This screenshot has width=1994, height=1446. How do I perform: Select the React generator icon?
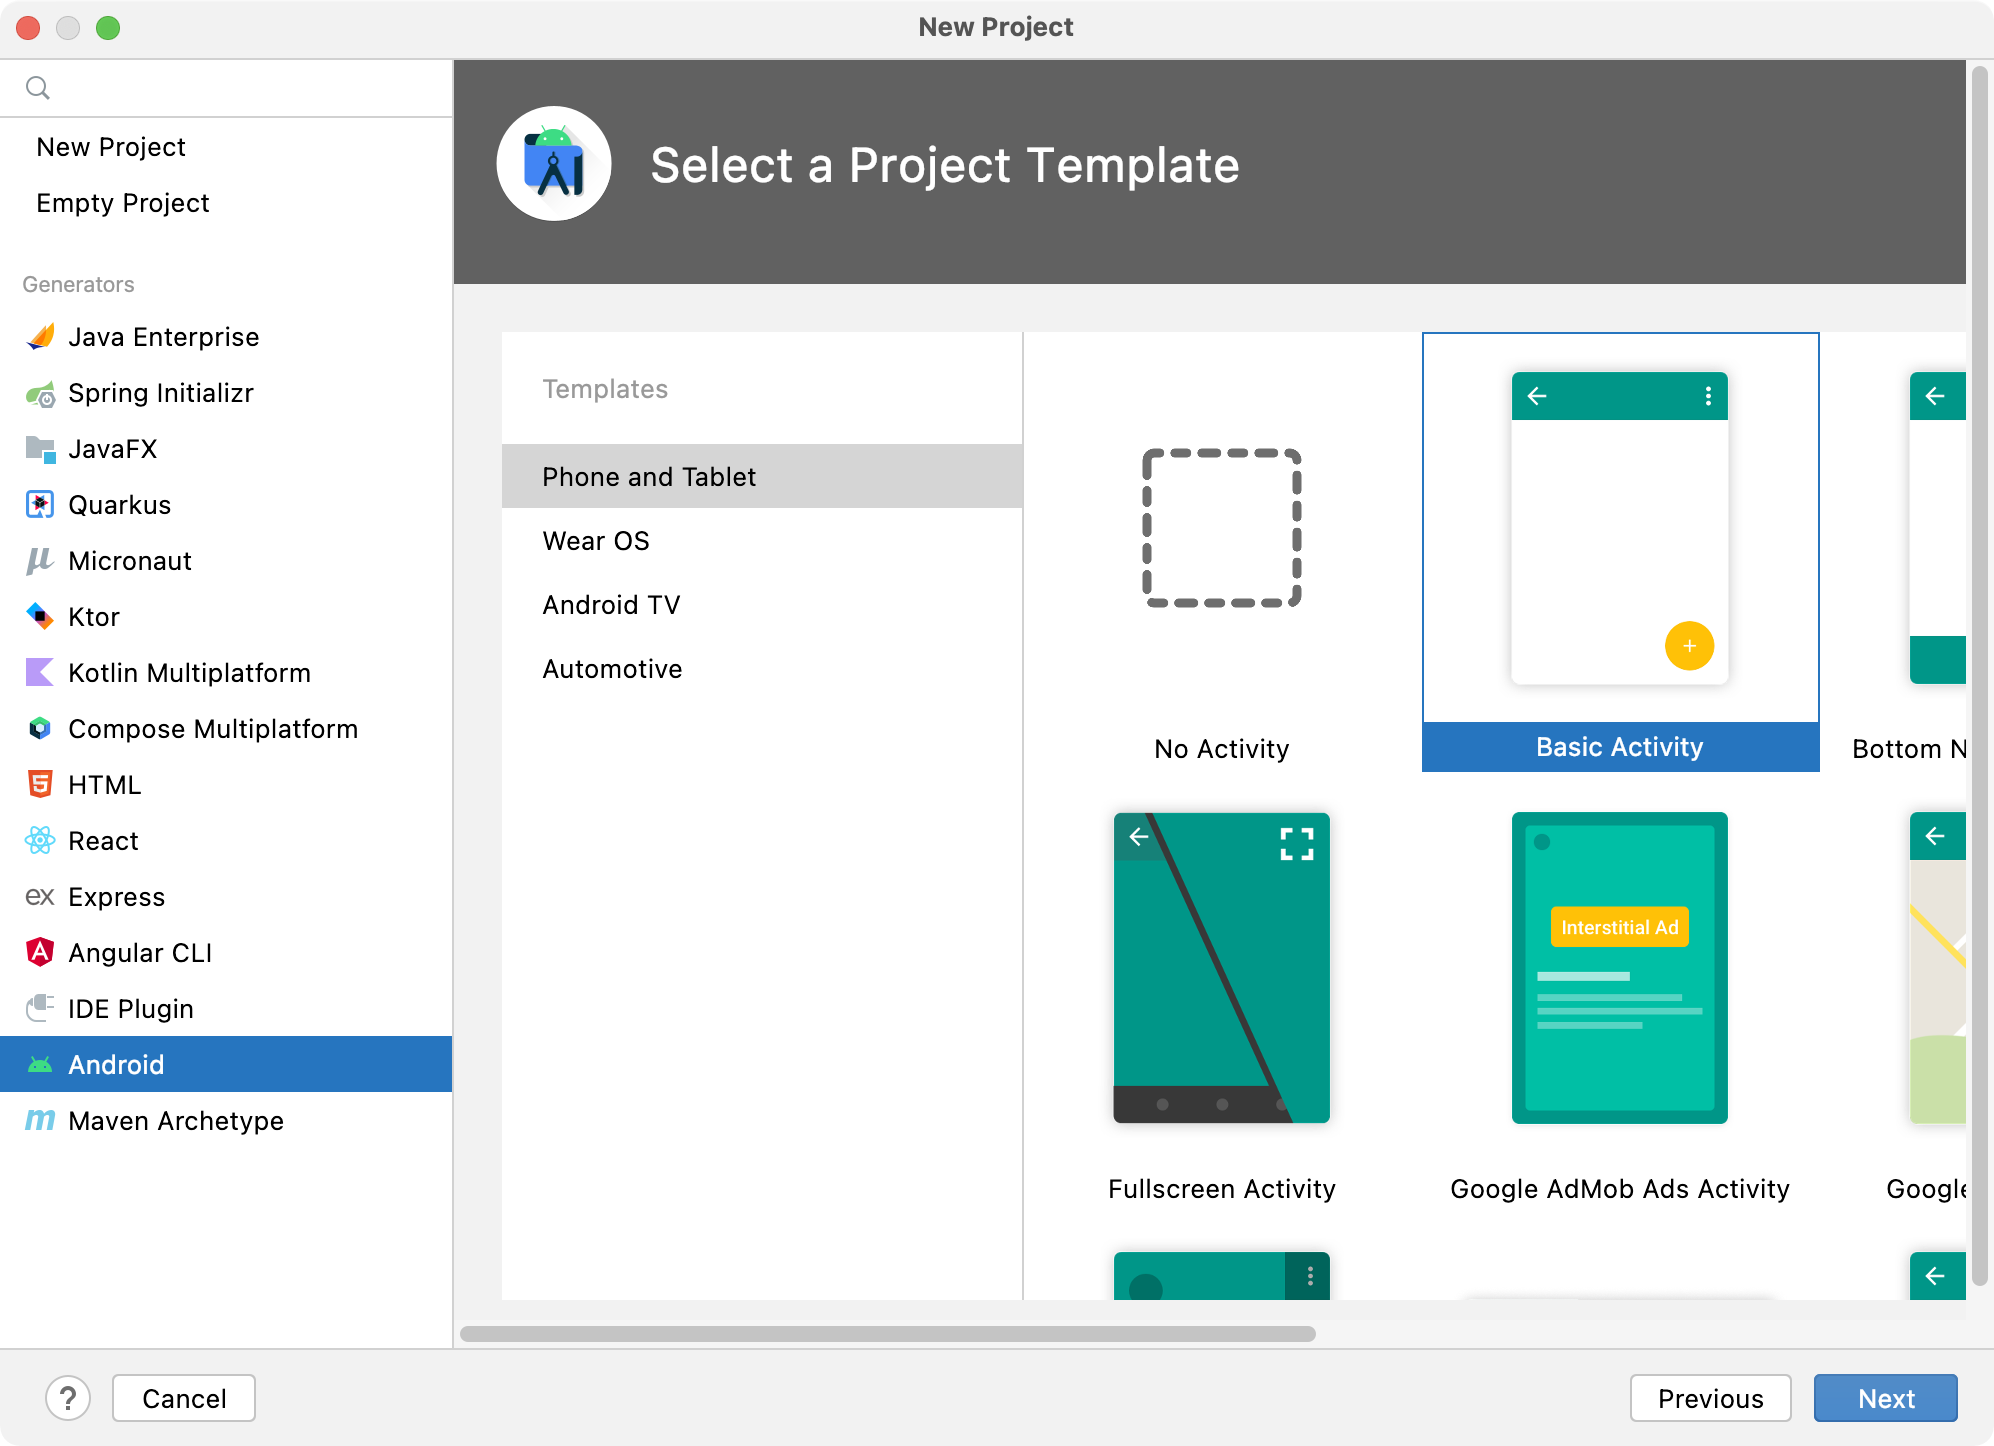pyautogui.click(x=39, y=841)
